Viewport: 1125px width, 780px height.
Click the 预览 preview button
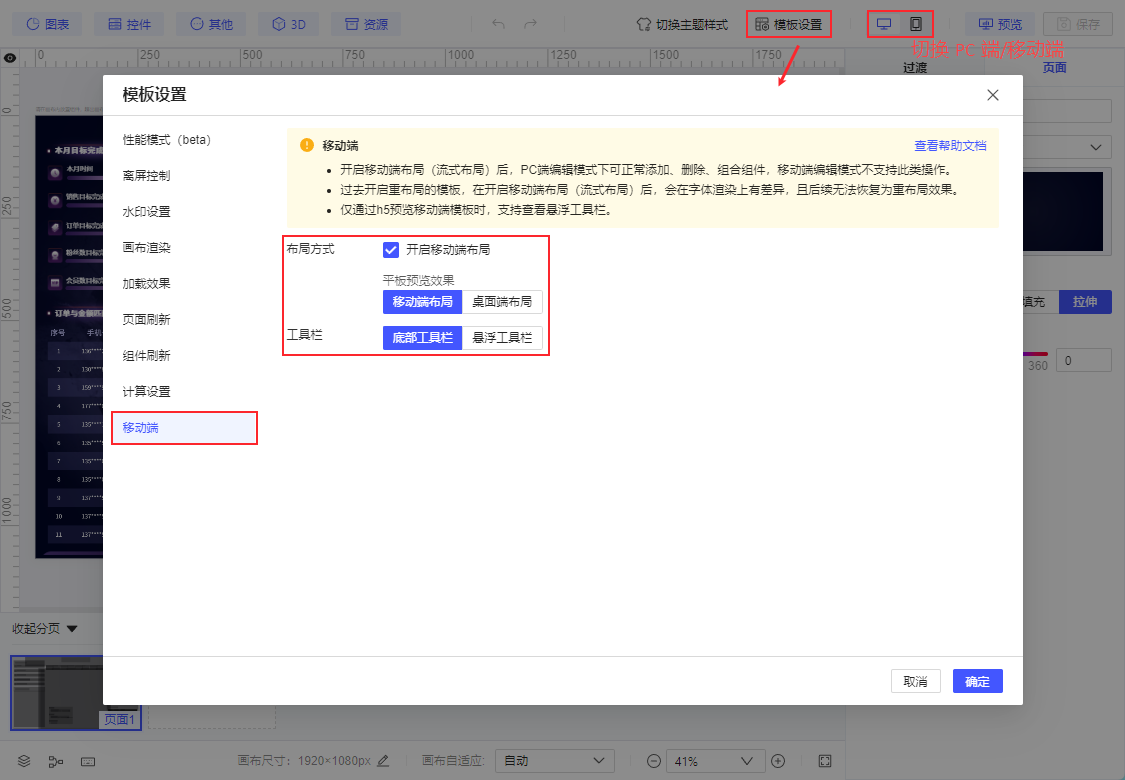click(x=1000, y=24)
